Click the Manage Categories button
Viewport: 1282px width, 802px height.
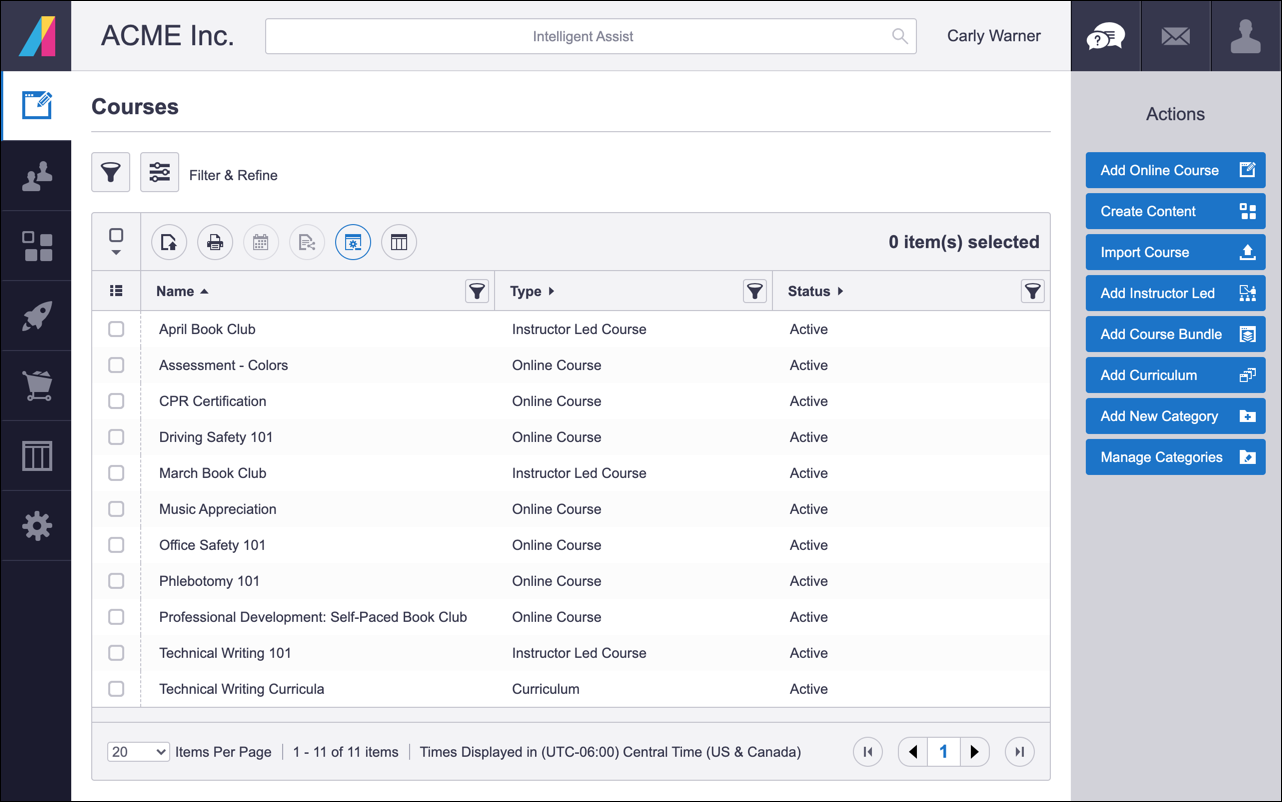(1175, 457)
